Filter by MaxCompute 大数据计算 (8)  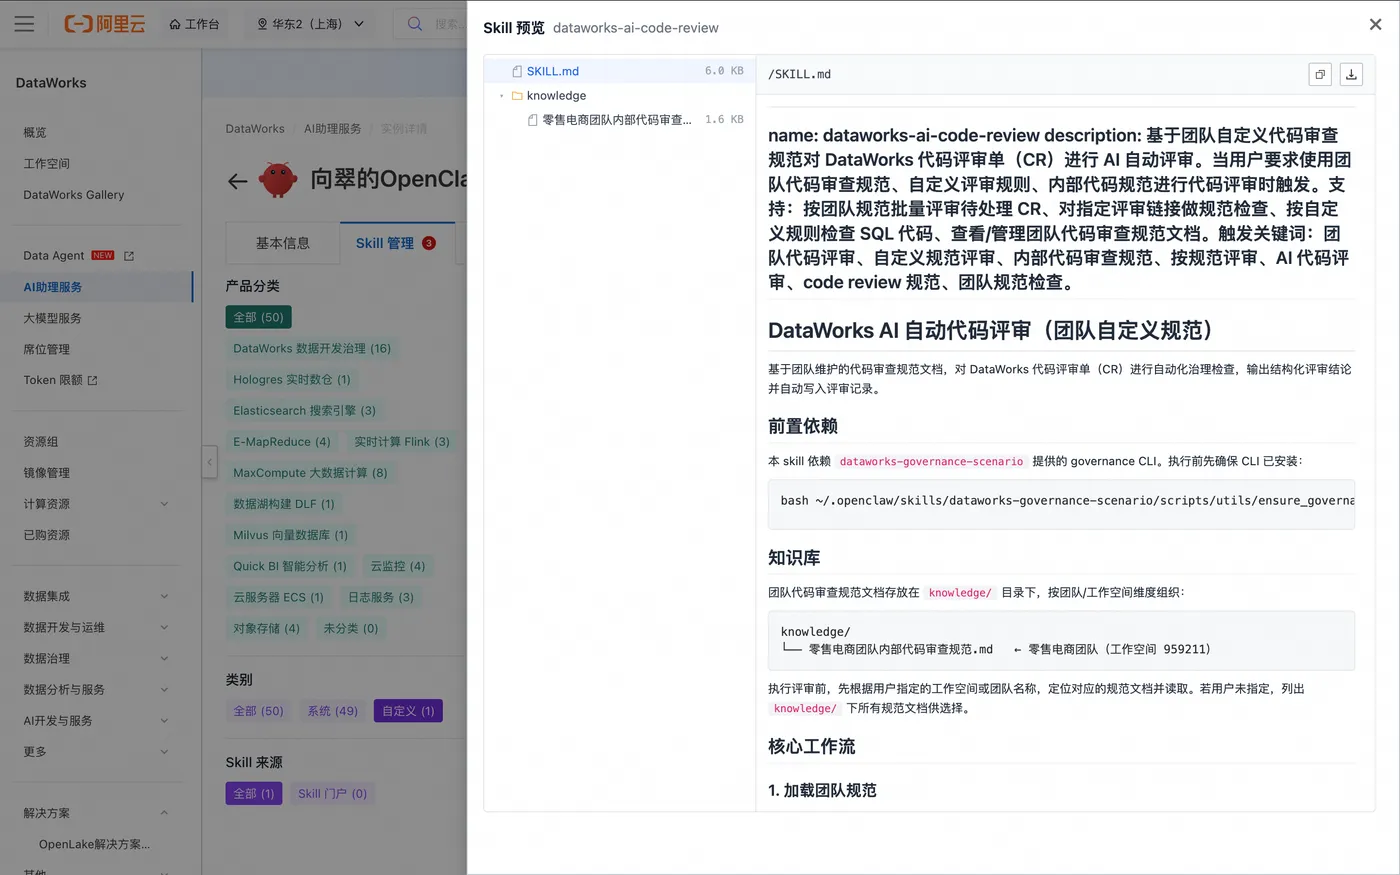coord(310,472)
